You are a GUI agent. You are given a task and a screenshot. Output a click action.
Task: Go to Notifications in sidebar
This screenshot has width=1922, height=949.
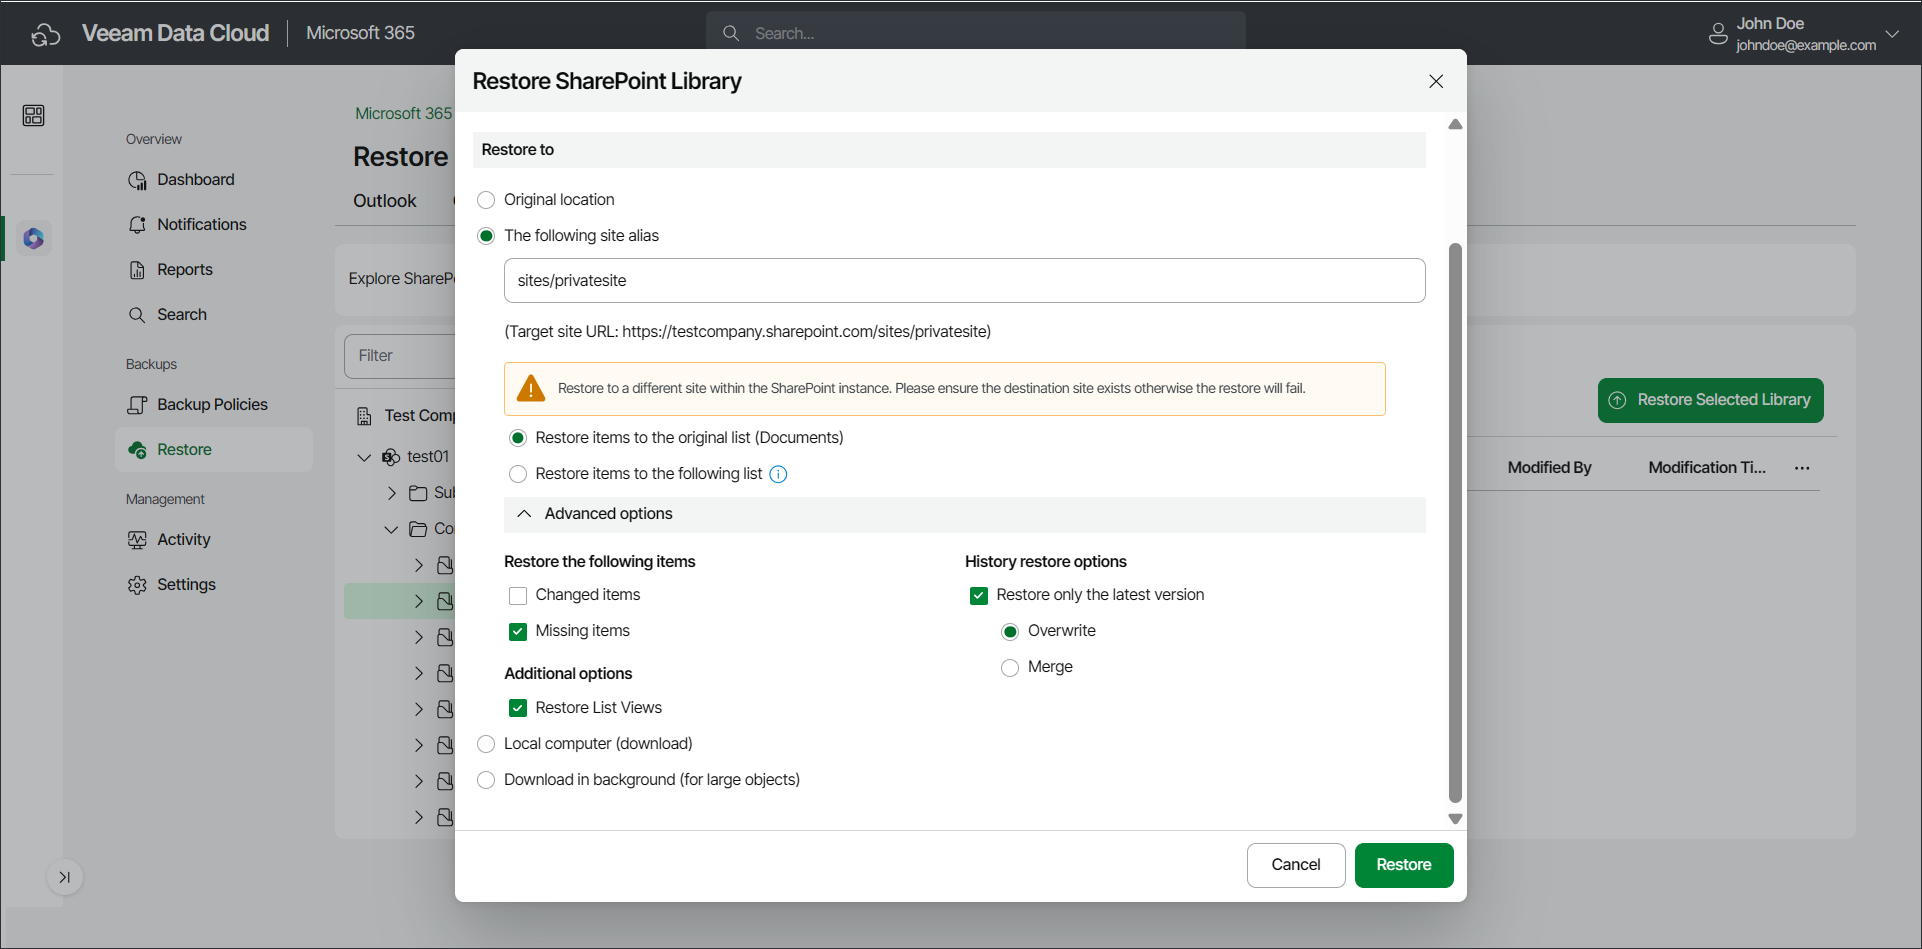[x=201, y=225]
